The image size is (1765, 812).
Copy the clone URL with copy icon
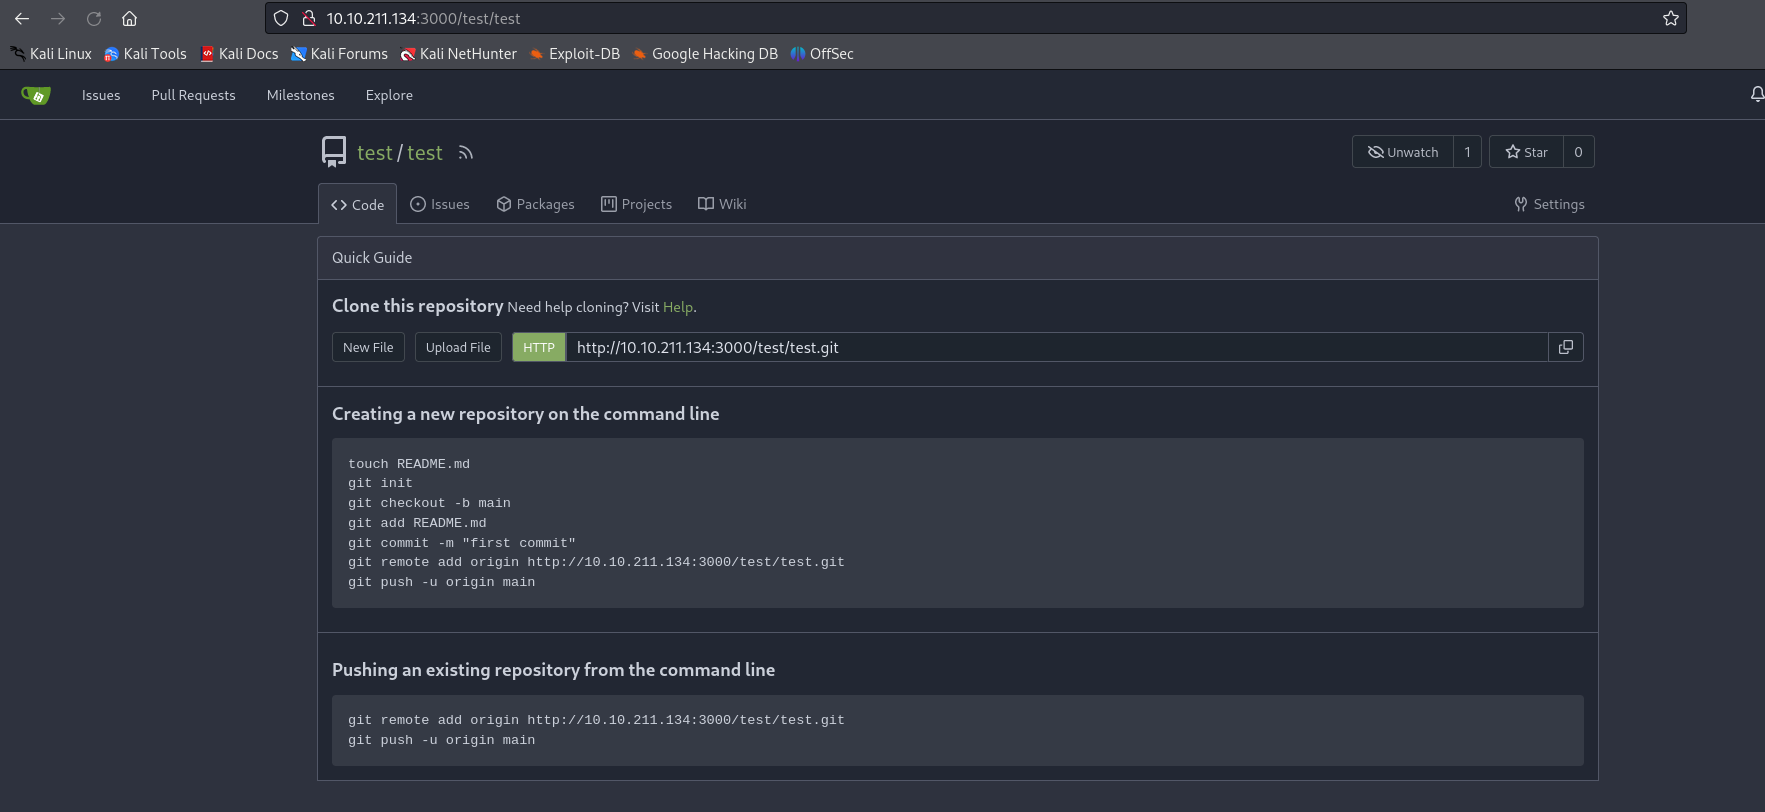[x=1565, y=347]
